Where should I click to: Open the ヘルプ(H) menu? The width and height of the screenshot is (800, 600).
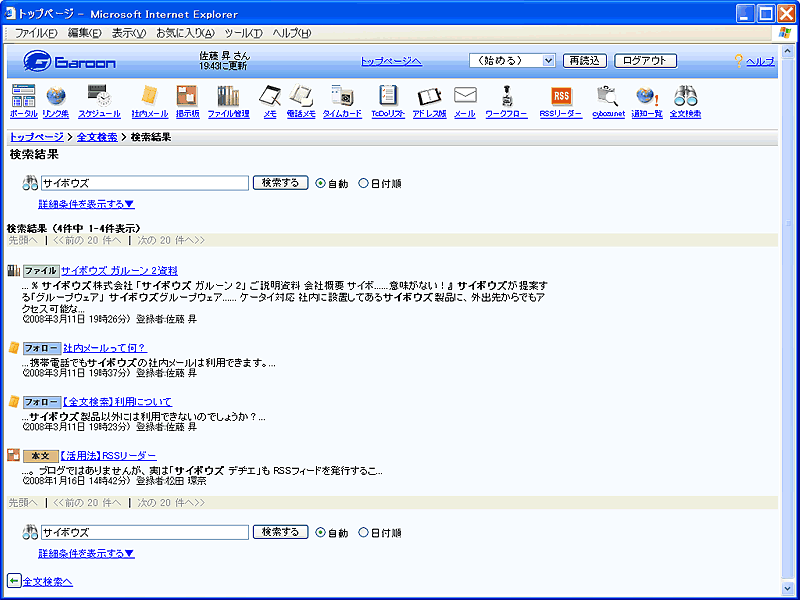(x=291, y=33)
